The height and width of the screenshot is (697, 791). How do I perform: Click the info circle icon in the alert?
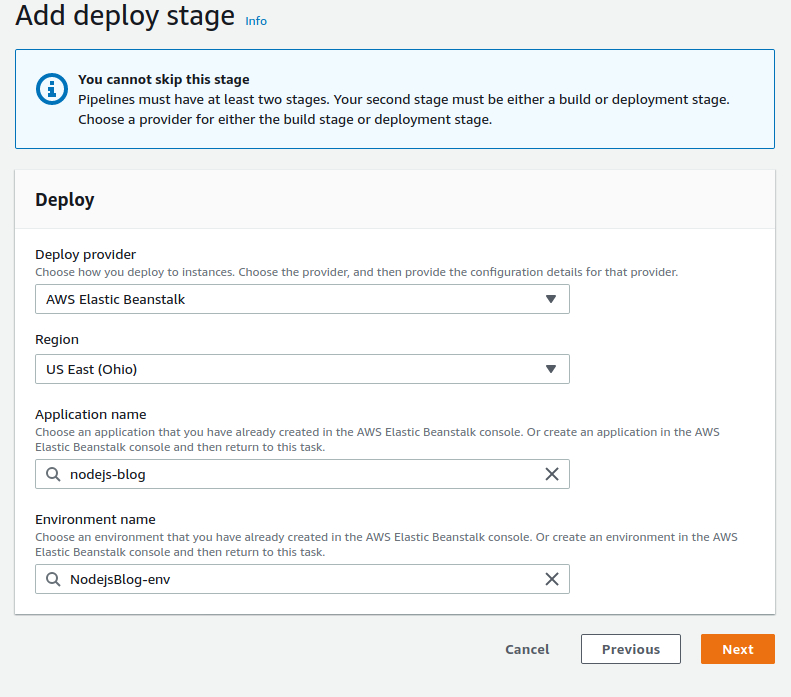[x=51, y=88]
